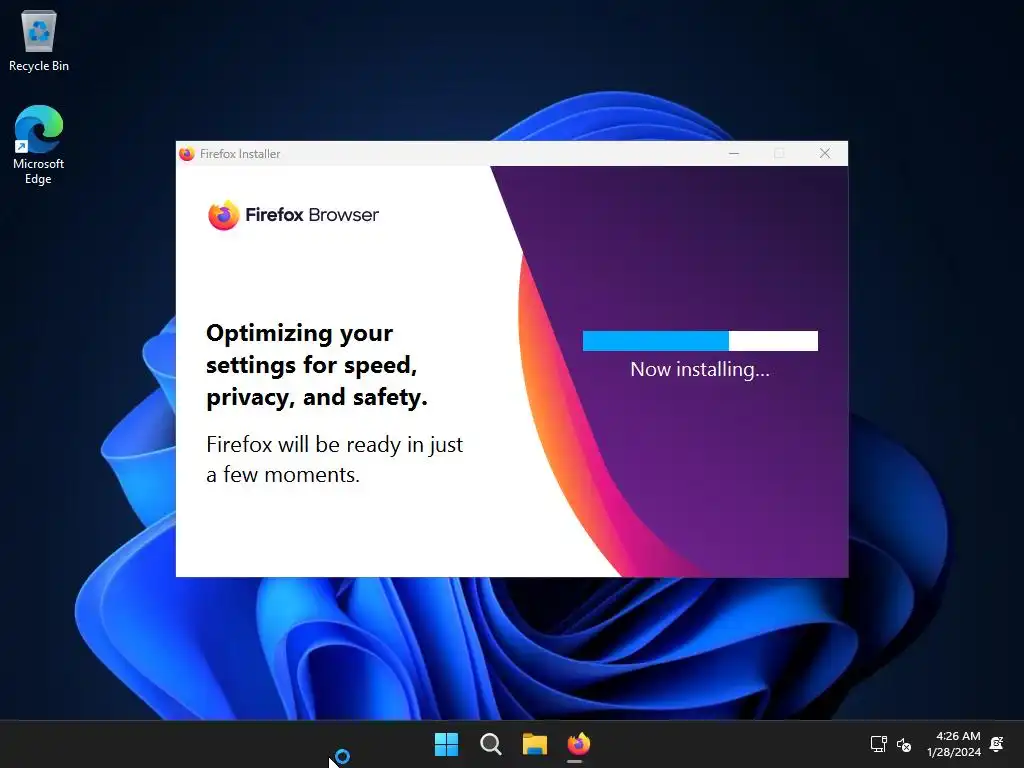Open the taskbar Search
Screen dimensions: 1024x768
[490, 744]
